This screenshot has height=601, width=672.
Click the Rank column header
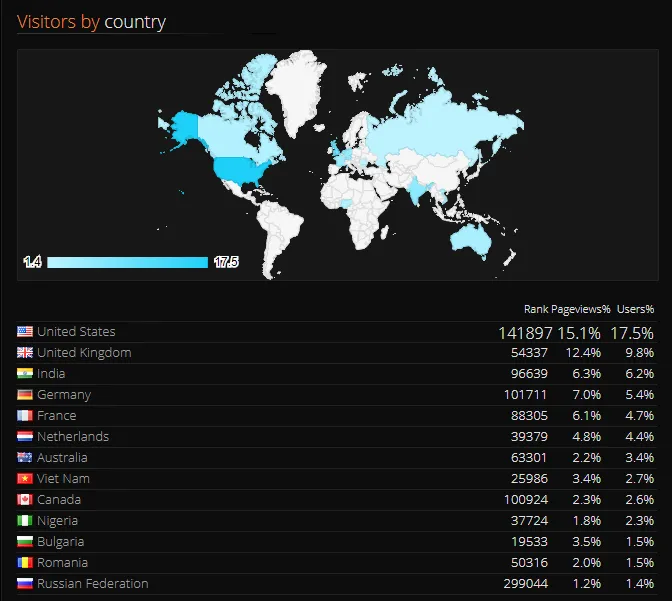pos(536,309)
